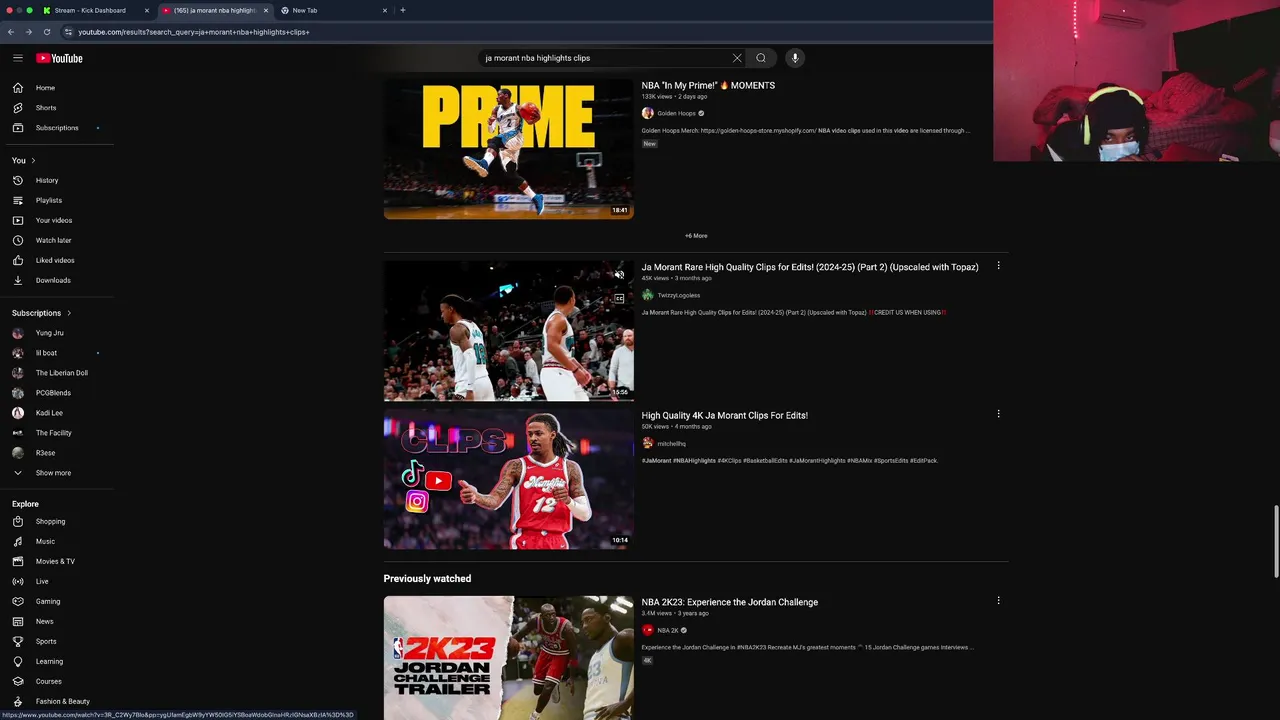
Task: Open NBA 2K channel link
Action: (x=667, y=630)
